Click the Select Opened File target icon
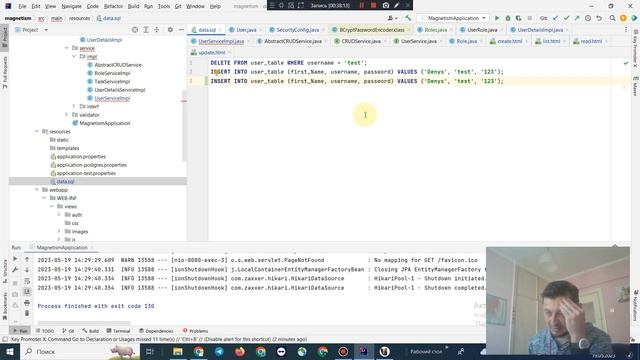This screenshot has height=360, width=640. tap(135, 30)
